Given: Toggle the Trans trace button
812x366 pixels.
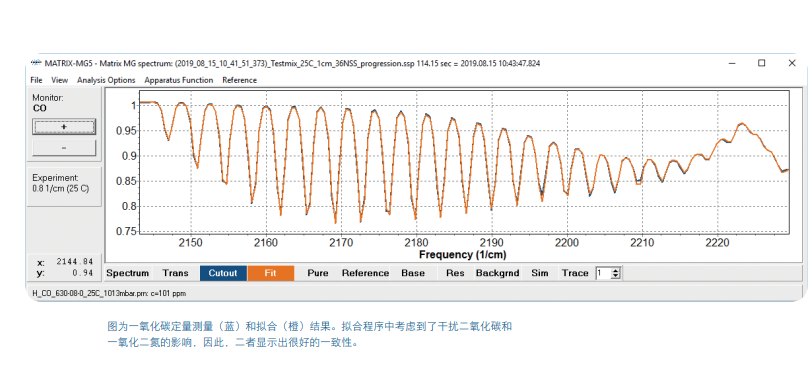Looking at the screenshot, I should (175, 273).
